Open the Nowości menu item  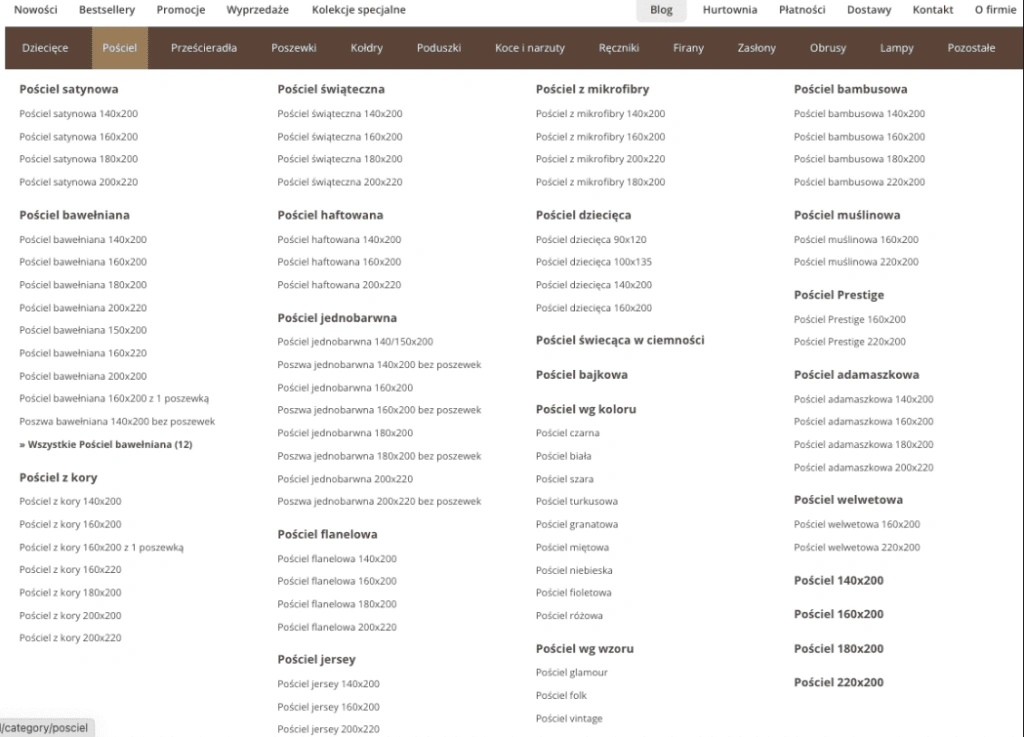tap(36, 10)
